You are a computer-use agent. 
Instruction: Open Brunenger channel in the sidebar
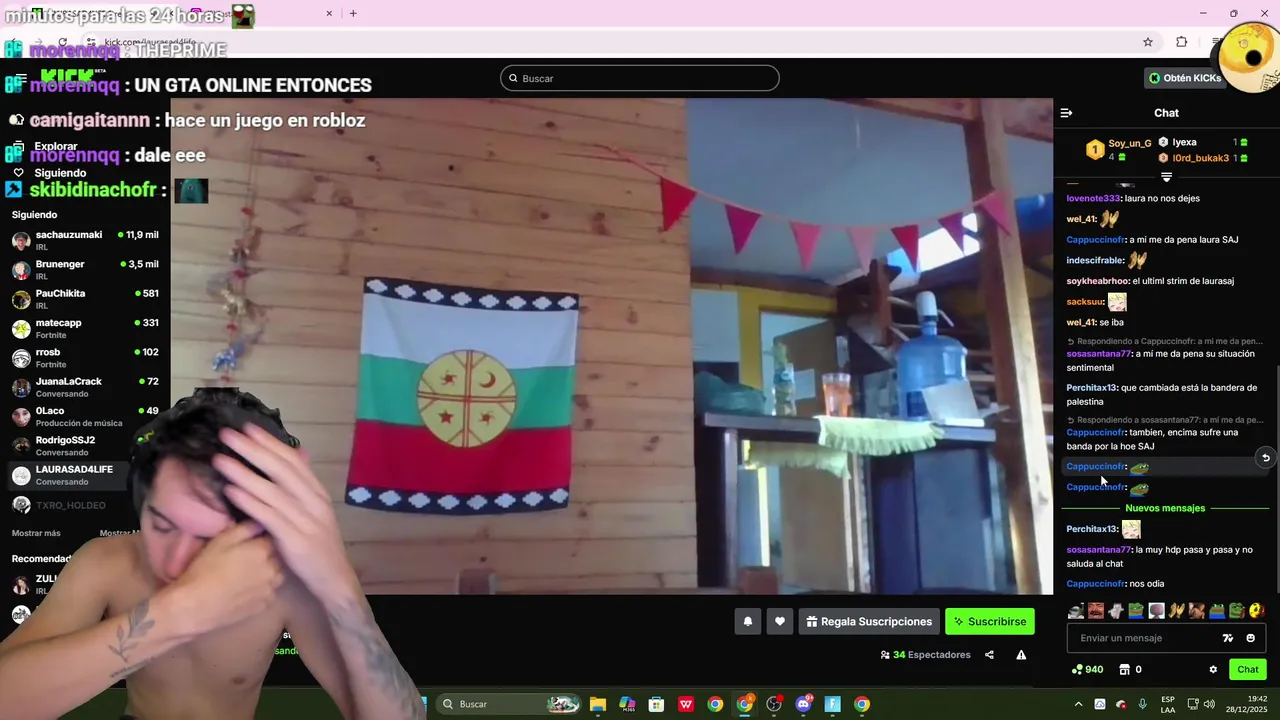coord(85,270)
